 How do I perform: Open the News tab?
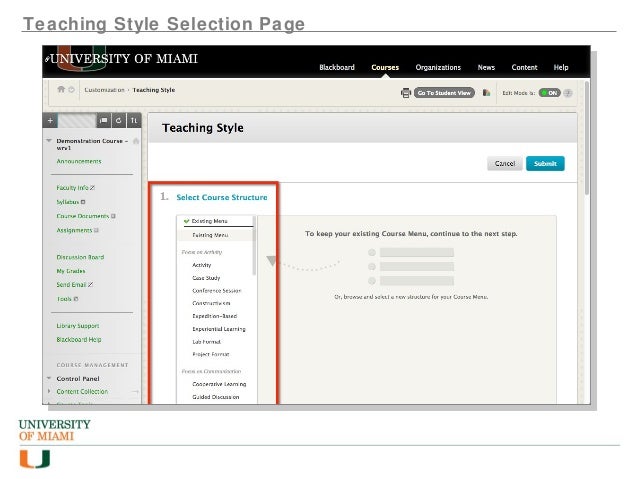(486, 68)
